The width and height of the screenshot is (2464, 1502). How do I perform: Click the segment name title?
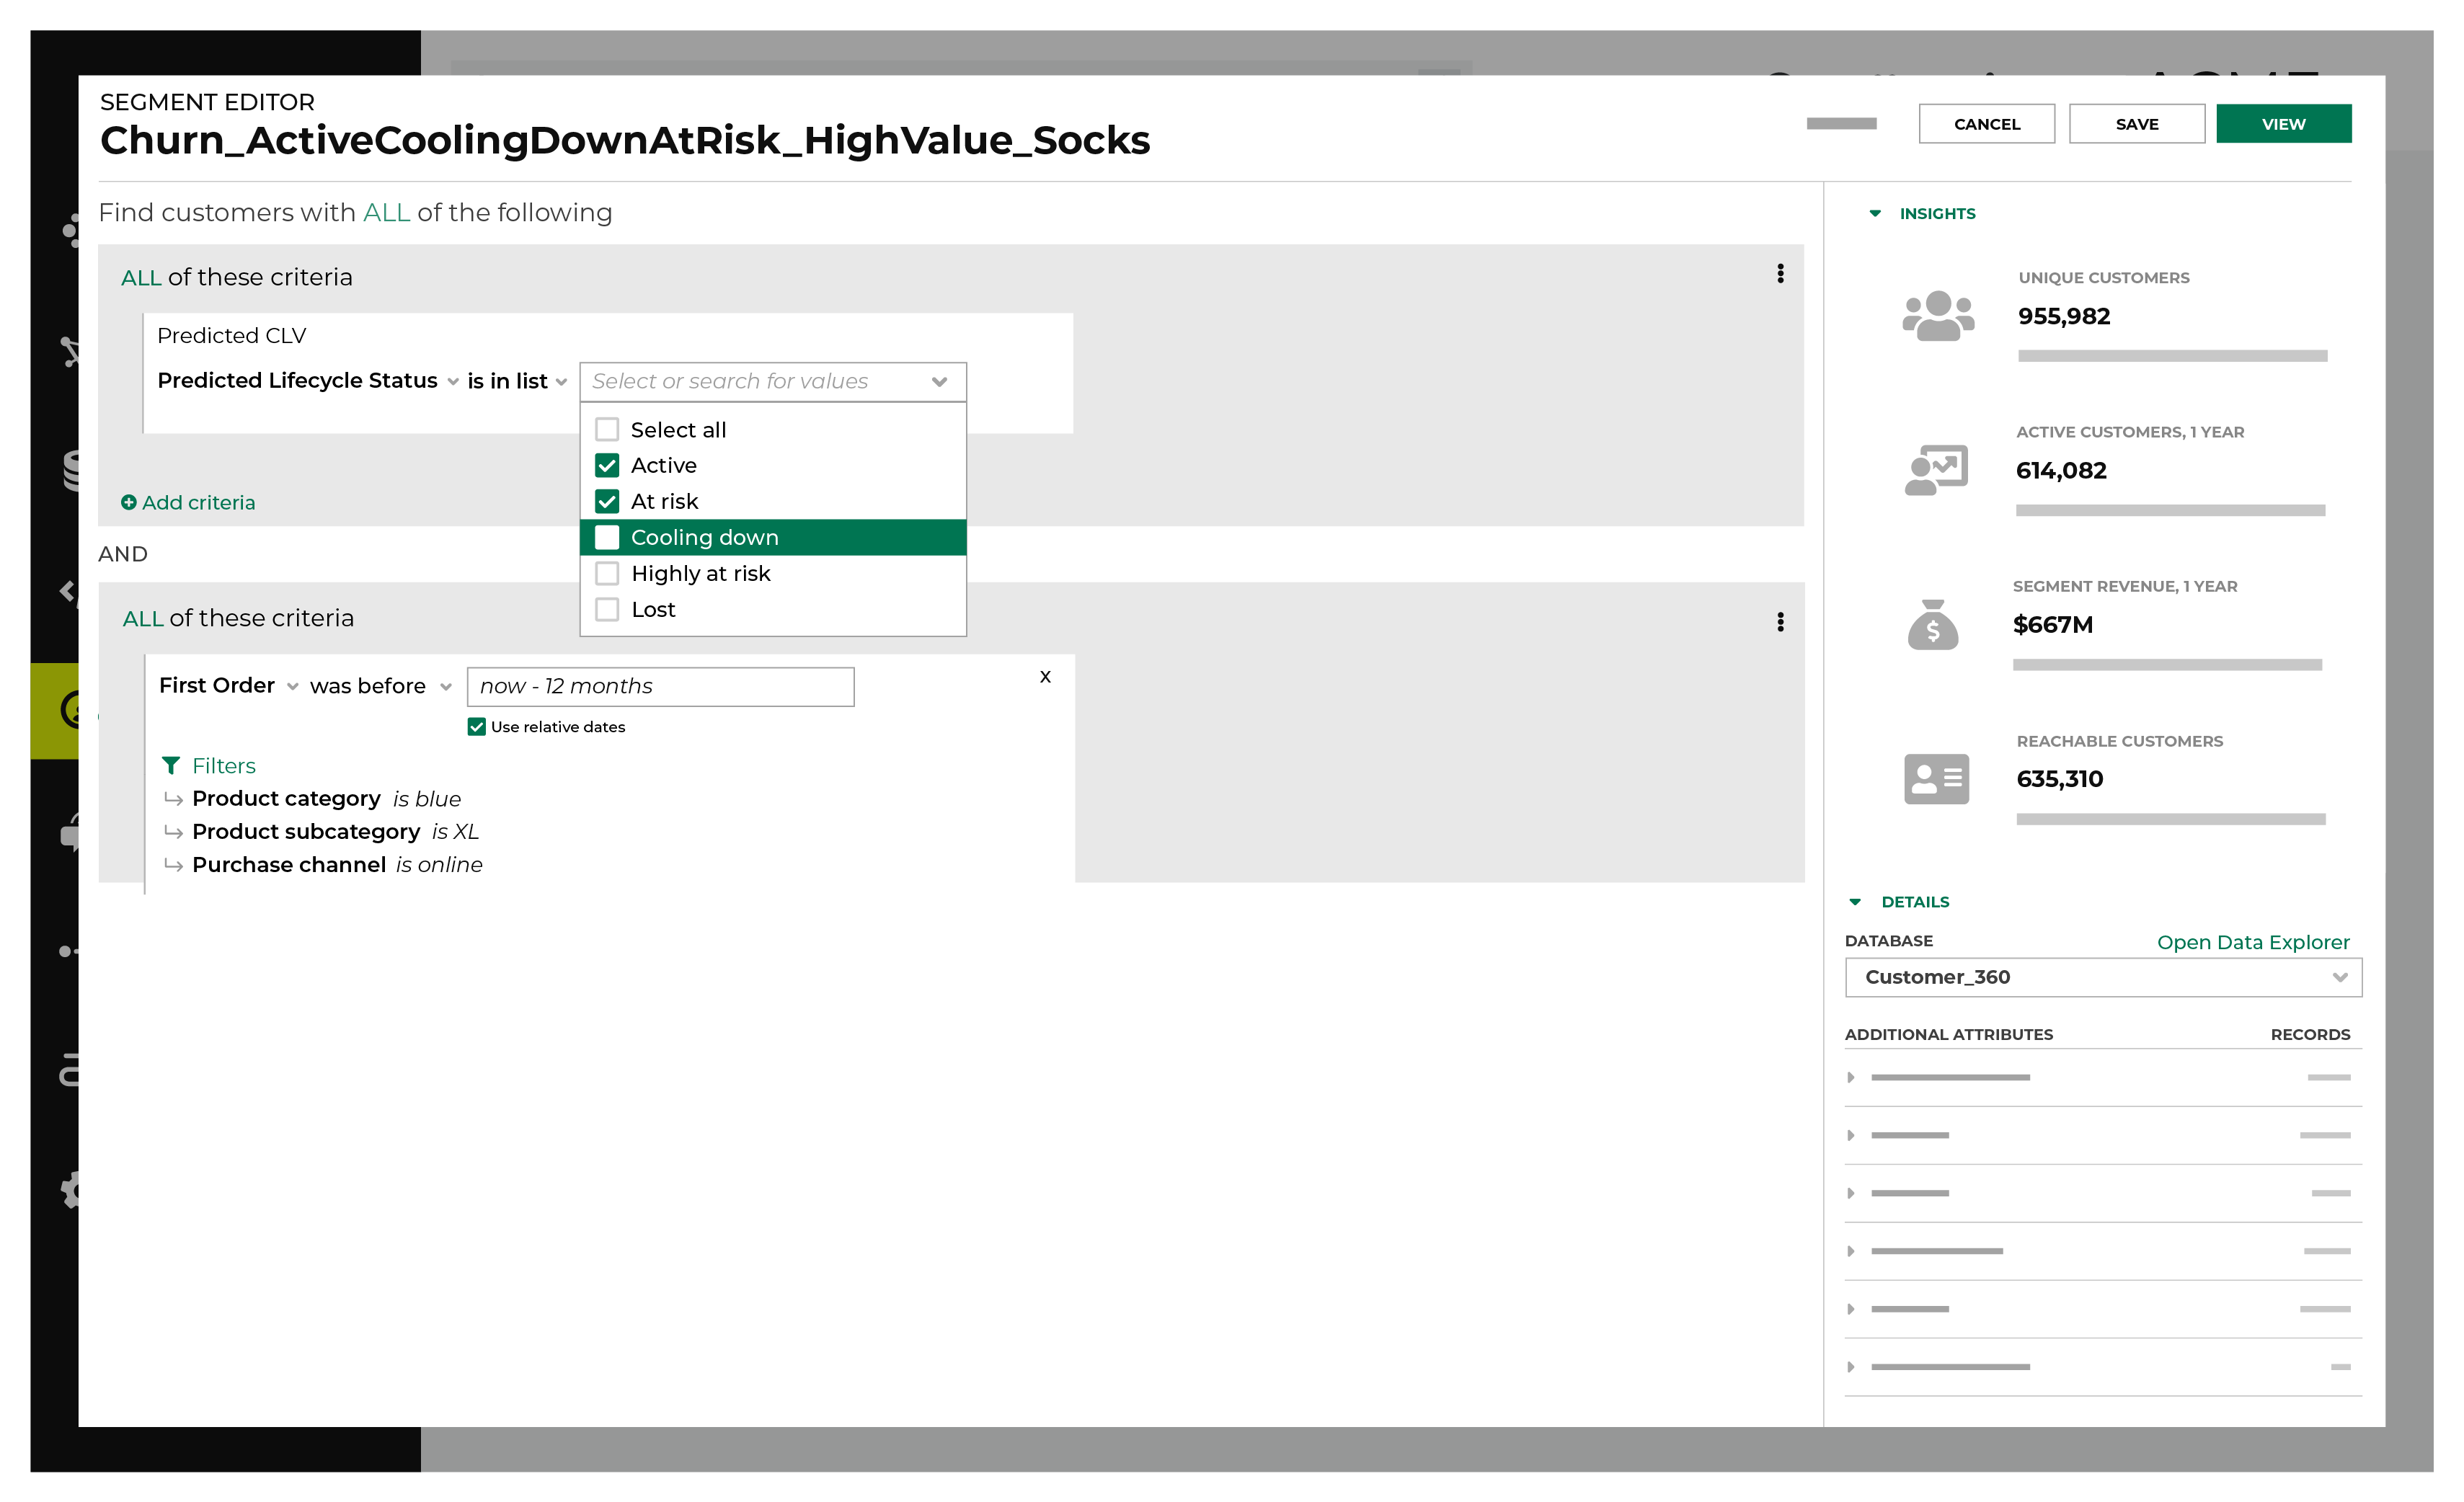coord(625,141)
